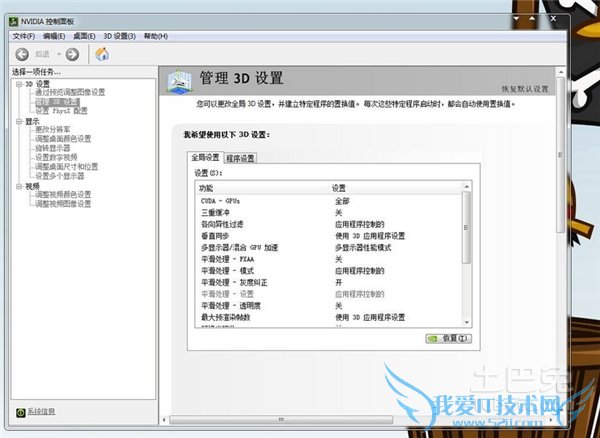Click settings list scroll-up arrow
This screenshot has height=438, width=600.
466,186
